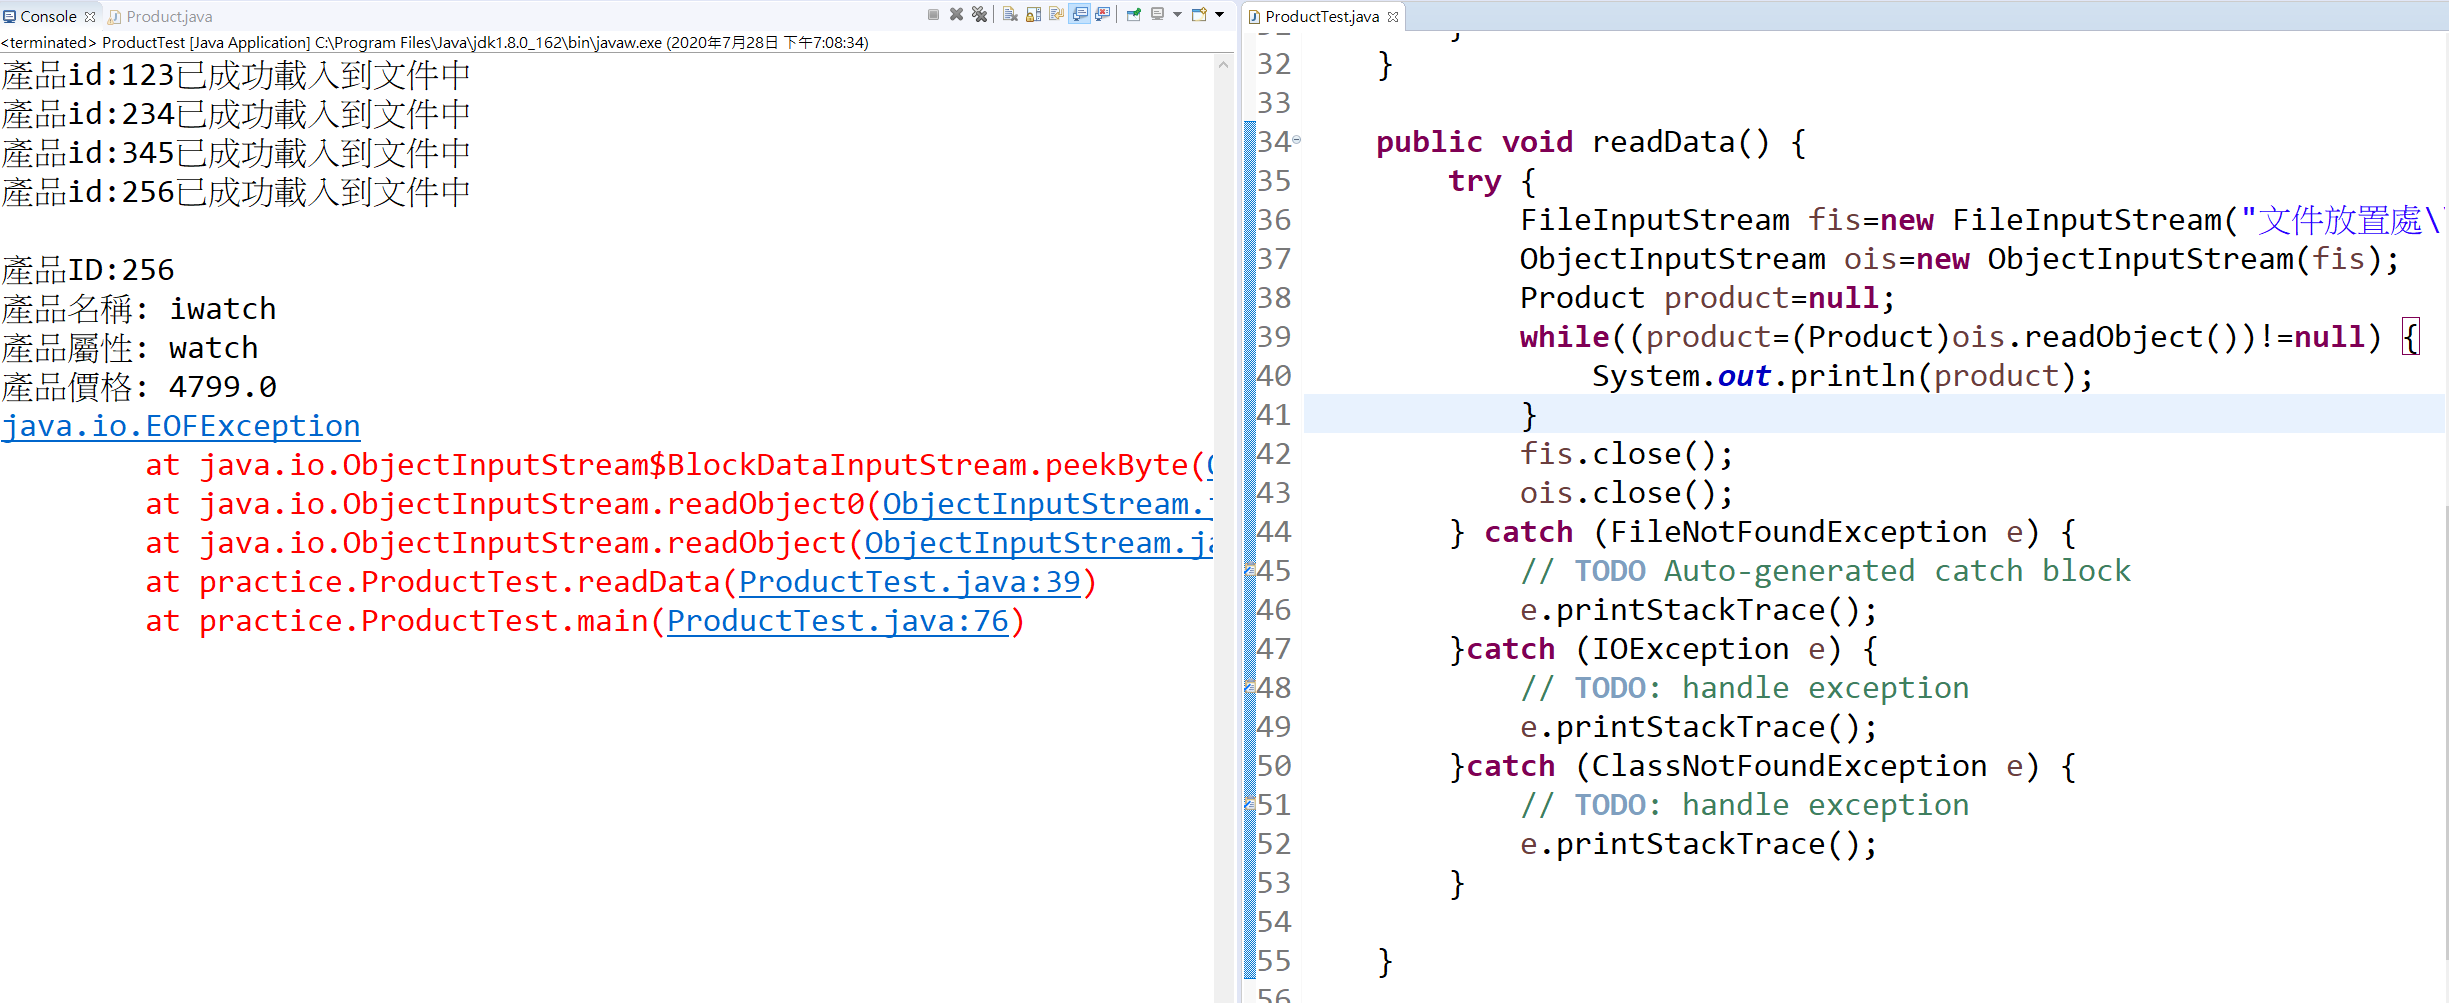2449x1003 pixels.
Task: Open ObjectInputStream.java link on the readObject line
Action: click(1038, 543)
